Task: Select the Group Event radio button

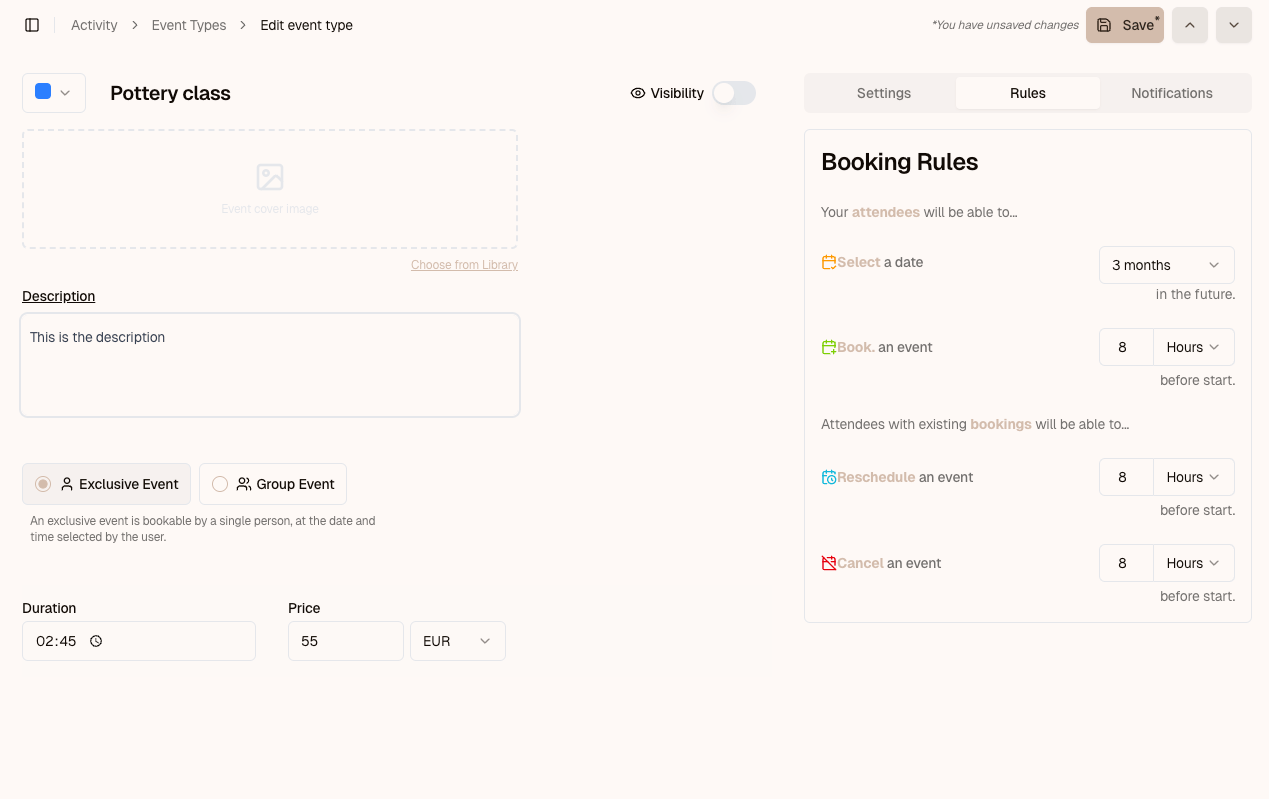Action: tap(220, 483)
